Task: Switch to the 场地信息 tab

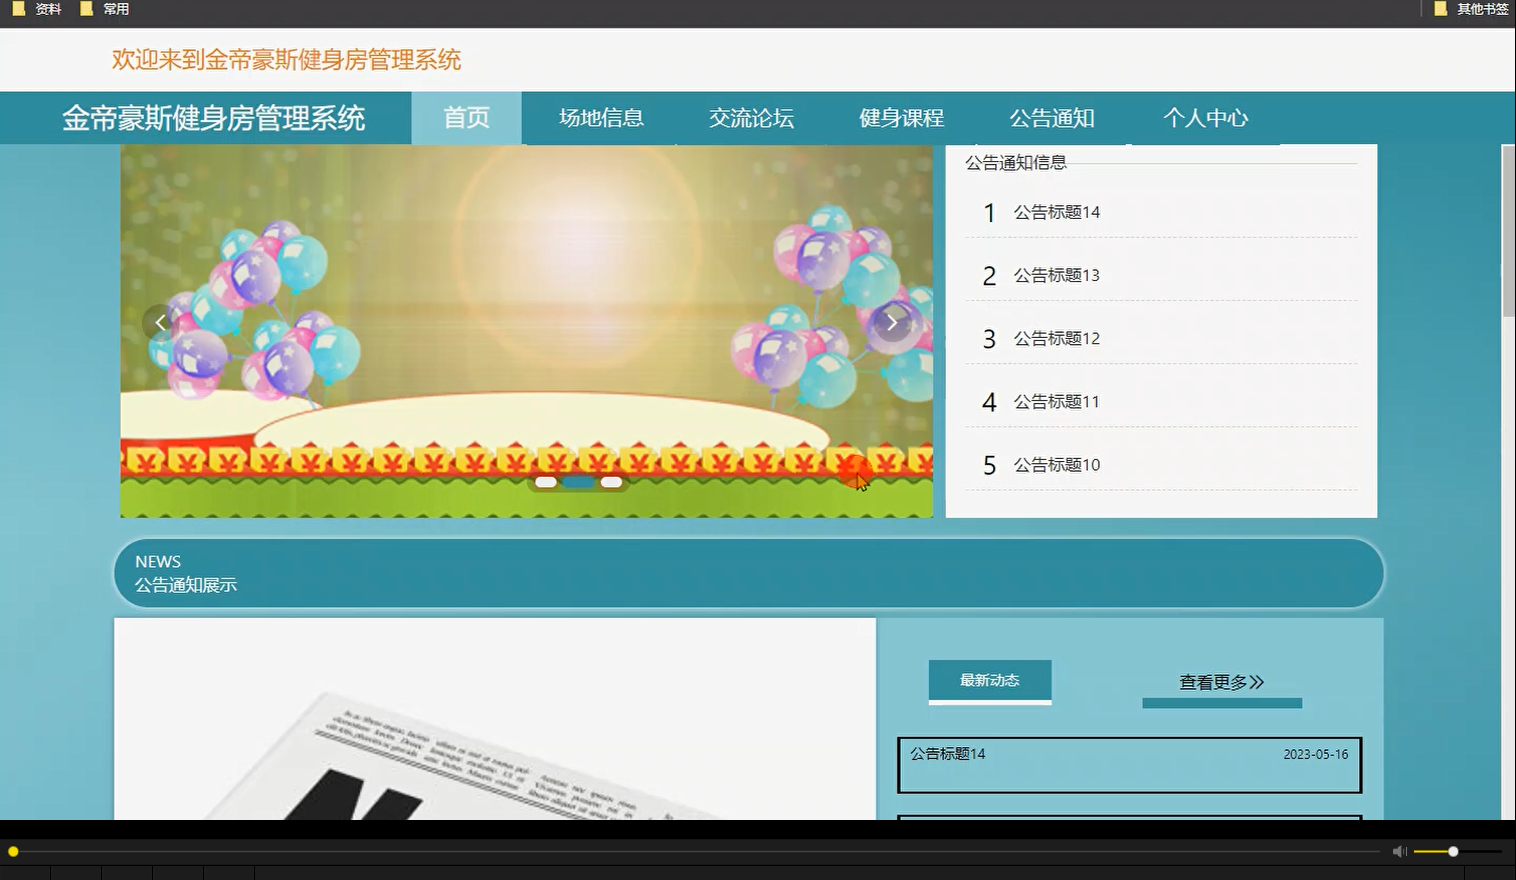Action: pos(601,117)
